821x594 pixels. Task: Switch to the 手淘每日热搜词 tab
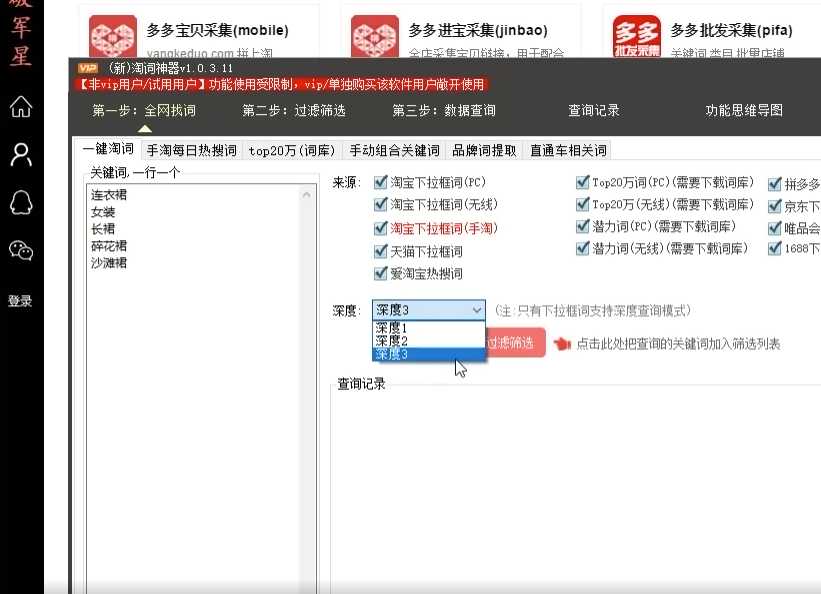coord(192,151)
